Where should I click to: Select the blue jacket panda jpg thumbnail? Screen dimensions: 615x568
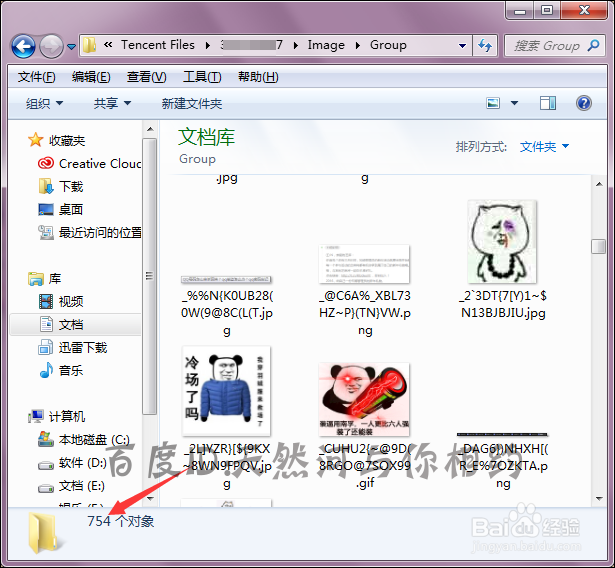point(226,391)
